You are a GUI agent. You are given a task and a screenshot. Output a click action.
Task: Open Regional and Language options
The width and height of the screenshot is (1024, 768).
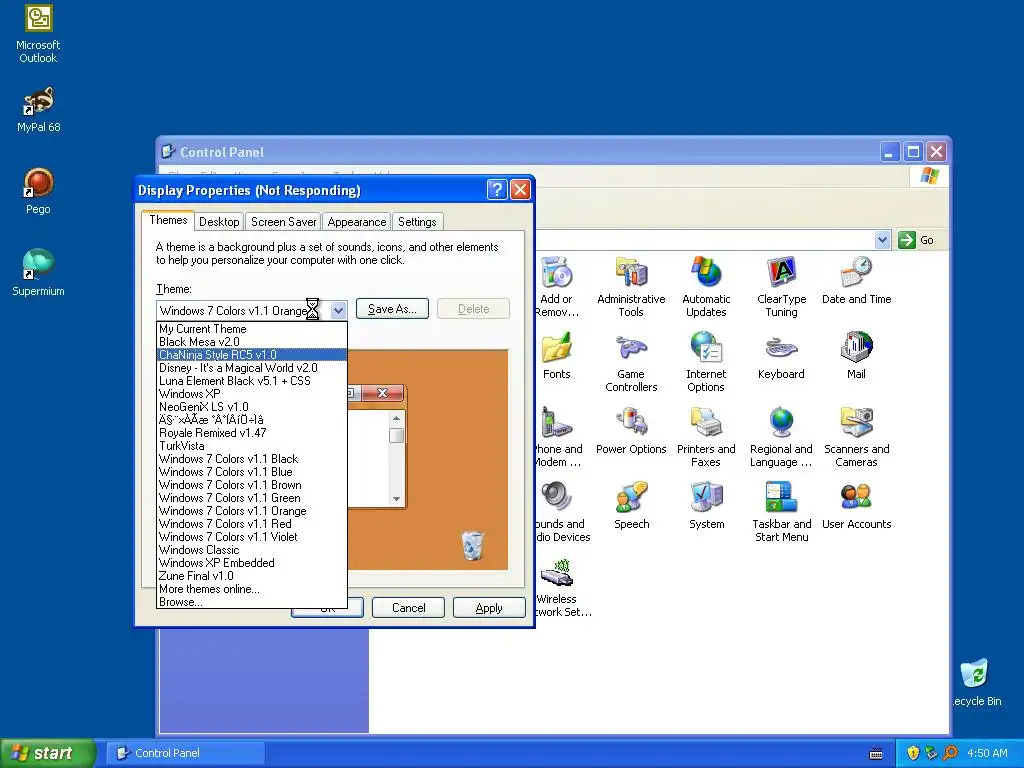781,438
